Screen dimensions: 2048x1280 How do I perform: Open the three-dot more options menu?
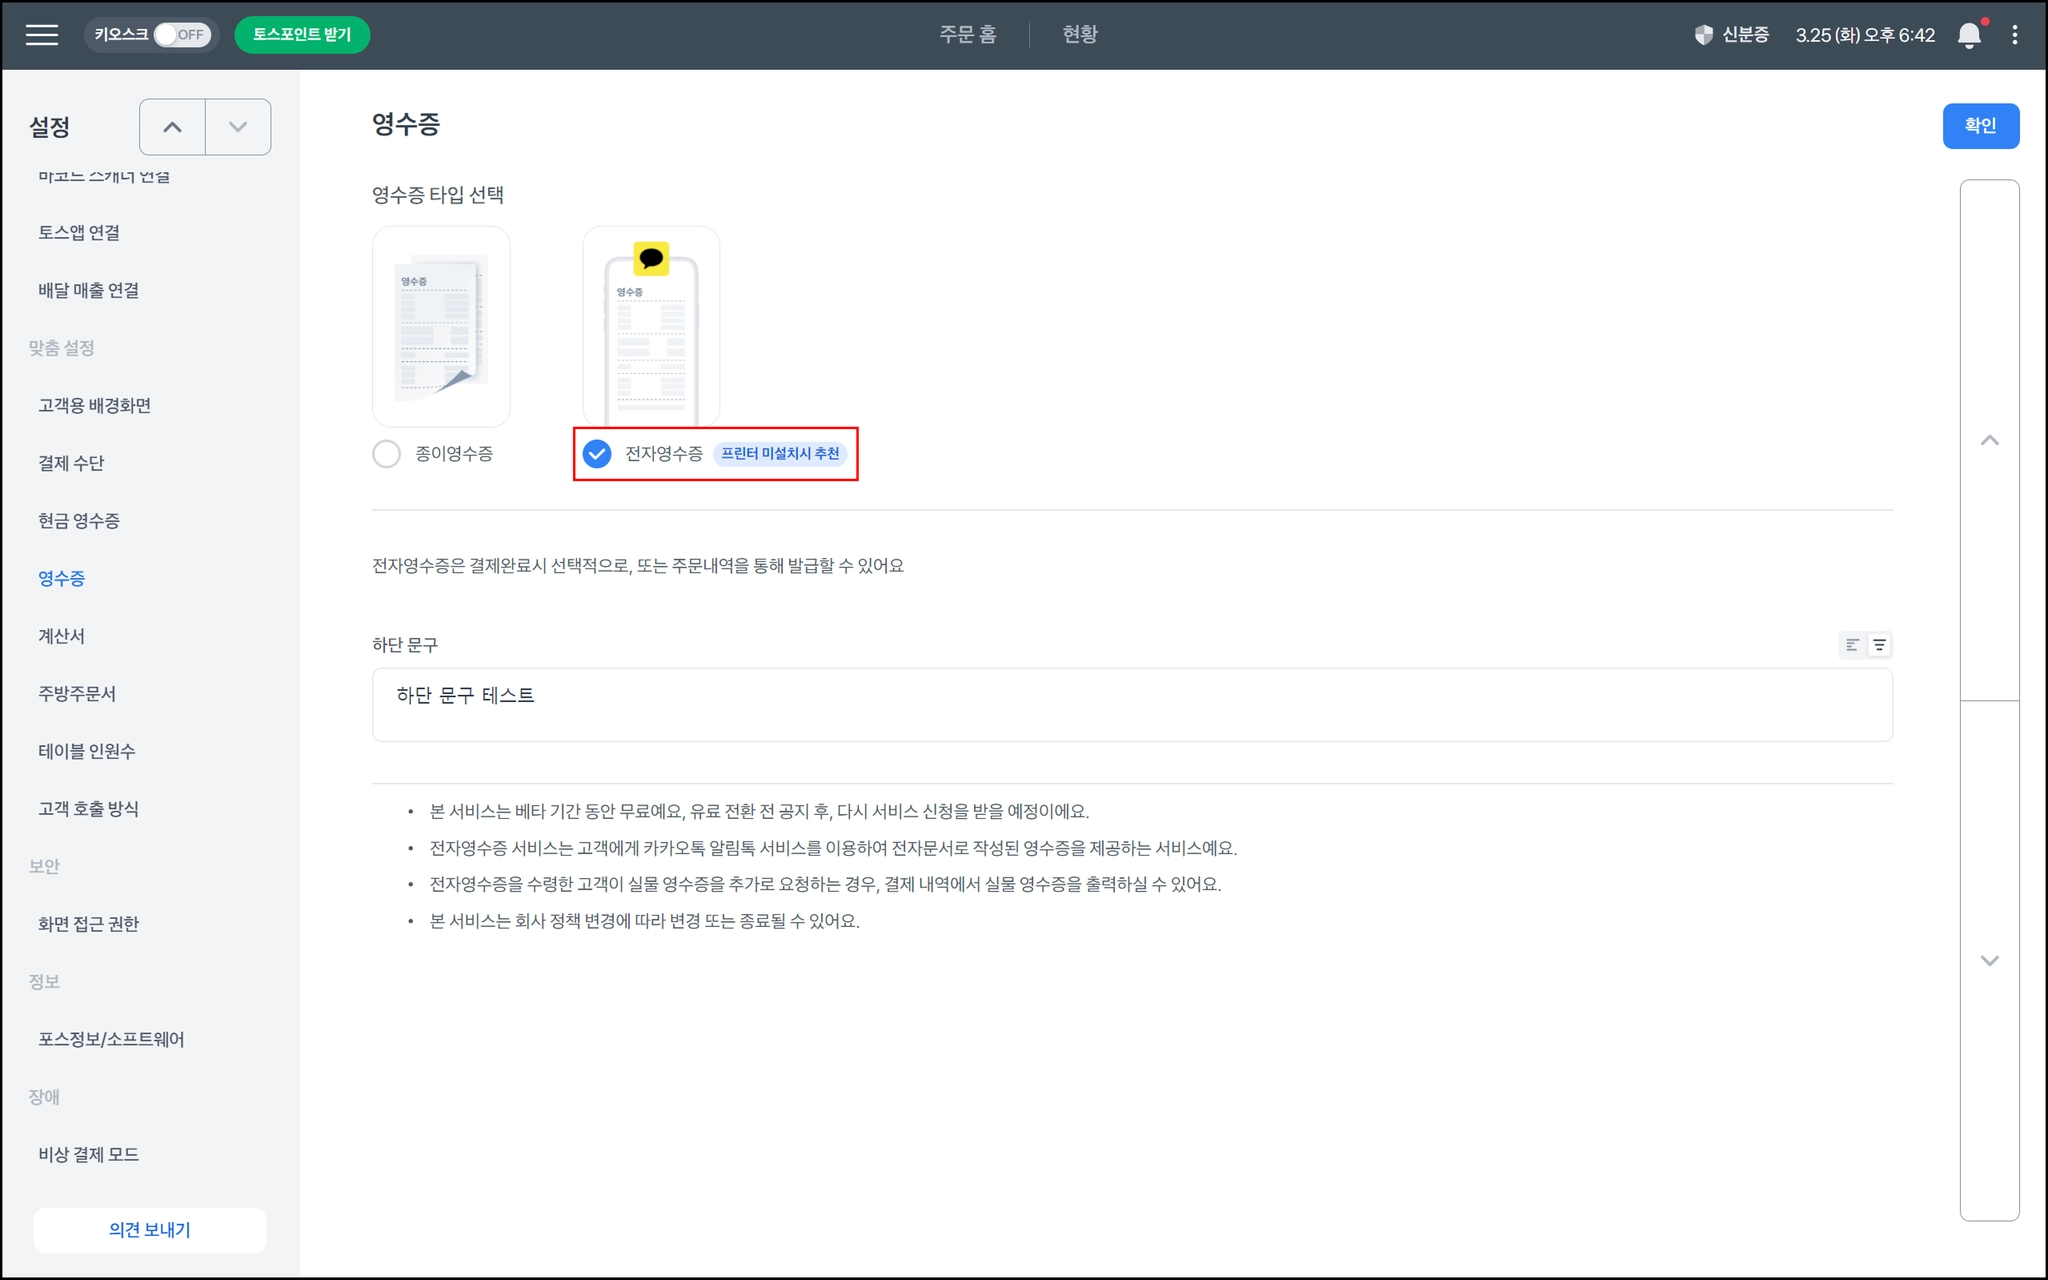click(x=2014, y=35)
